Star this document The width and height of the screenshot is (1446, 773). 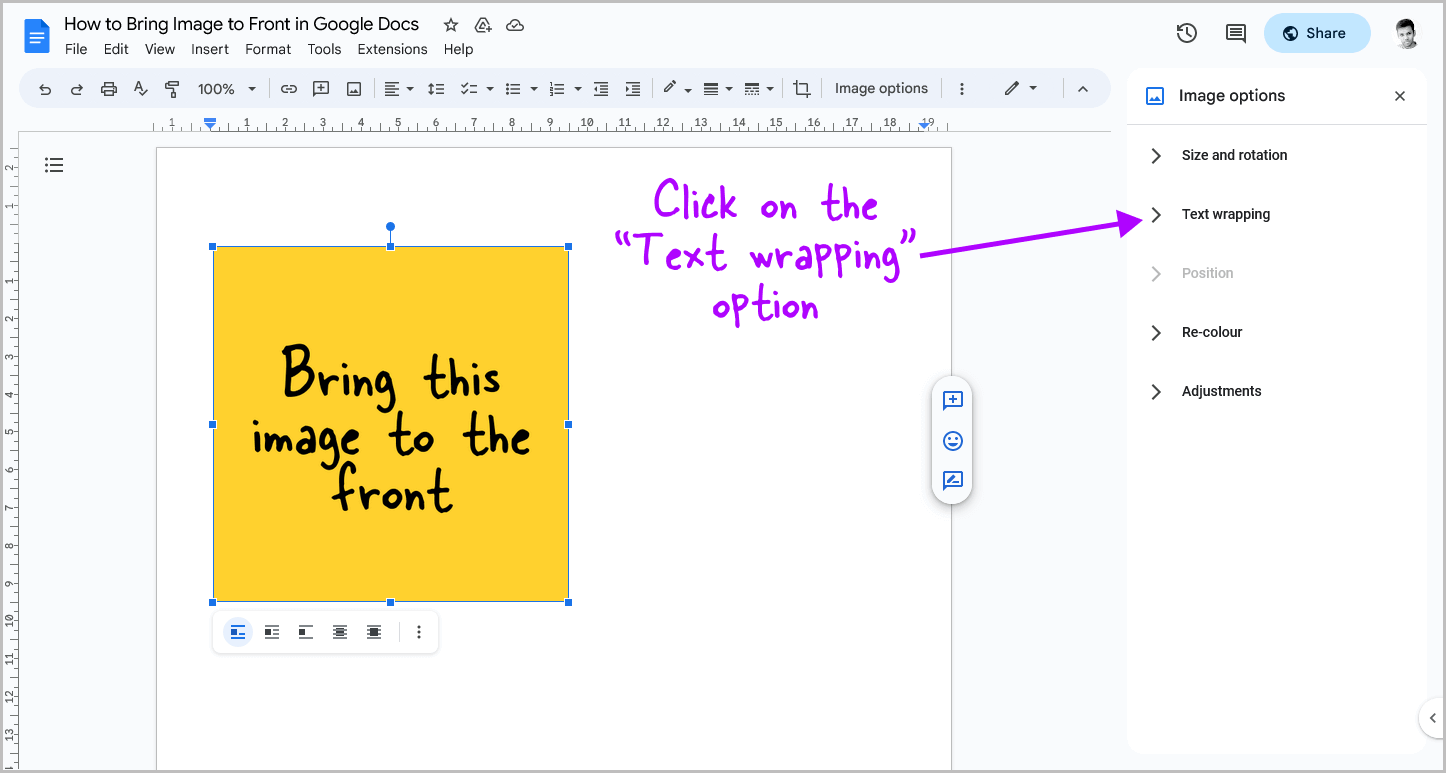point(451,25)
